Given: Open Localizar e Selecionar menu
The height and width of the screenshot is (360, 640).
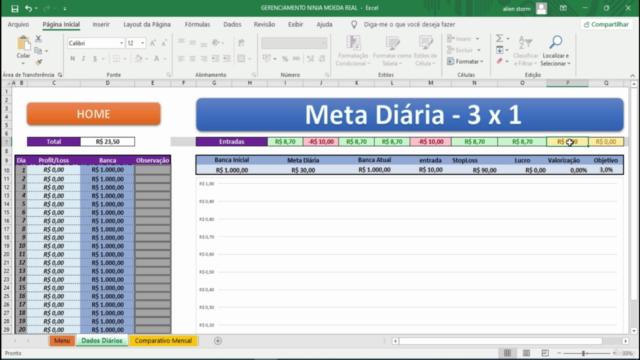Looking at the screenshot, I should 555,51.
